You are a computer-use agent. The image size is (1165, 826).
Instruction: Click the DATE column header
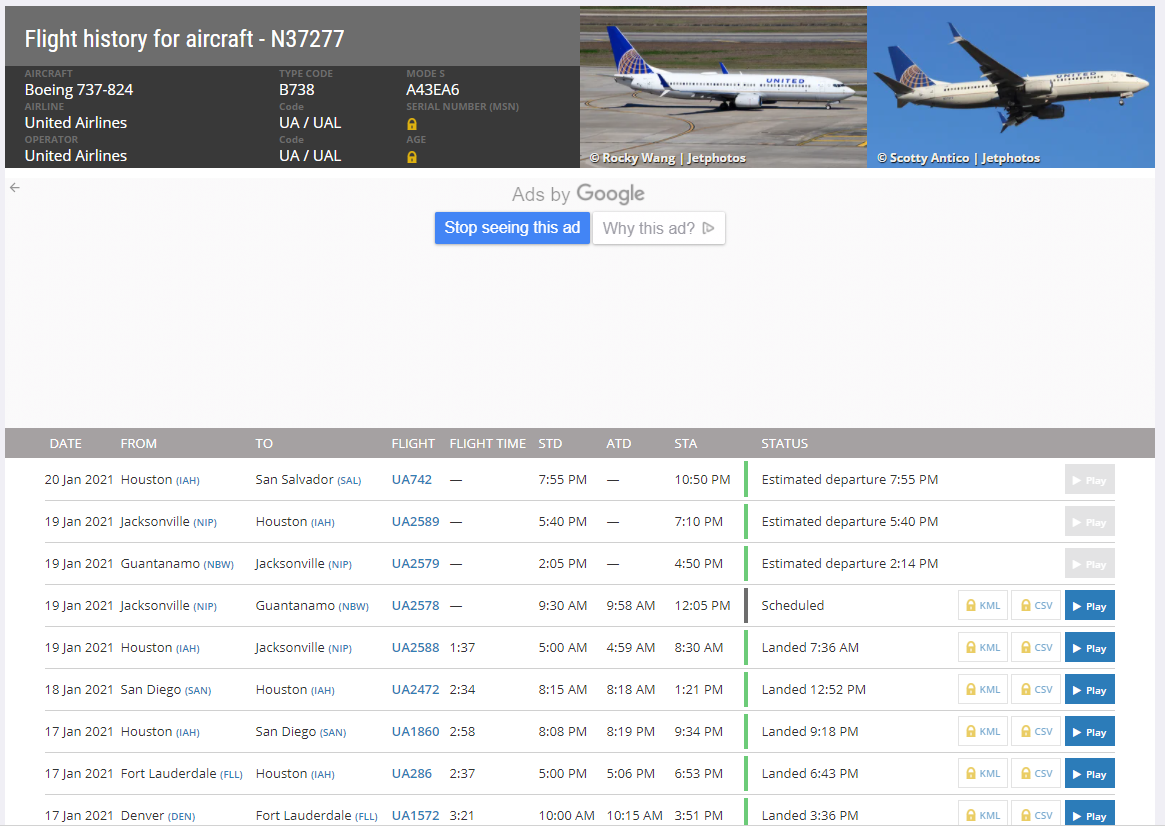65,443
